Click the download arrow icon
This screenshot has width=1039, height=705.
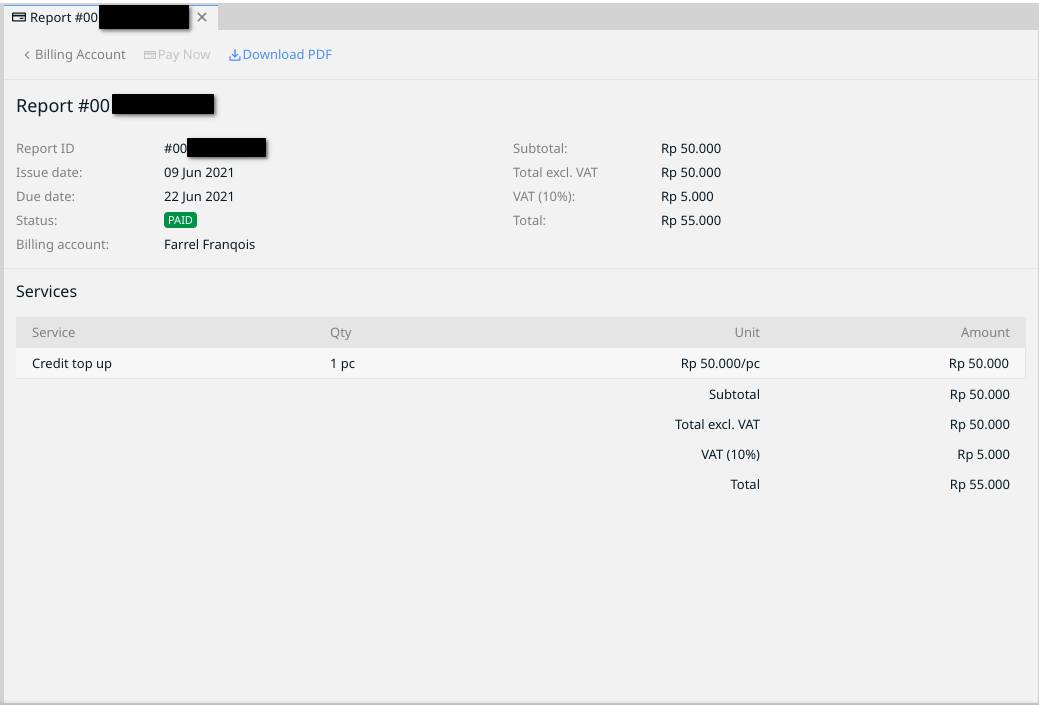click(x=235, y=55)
